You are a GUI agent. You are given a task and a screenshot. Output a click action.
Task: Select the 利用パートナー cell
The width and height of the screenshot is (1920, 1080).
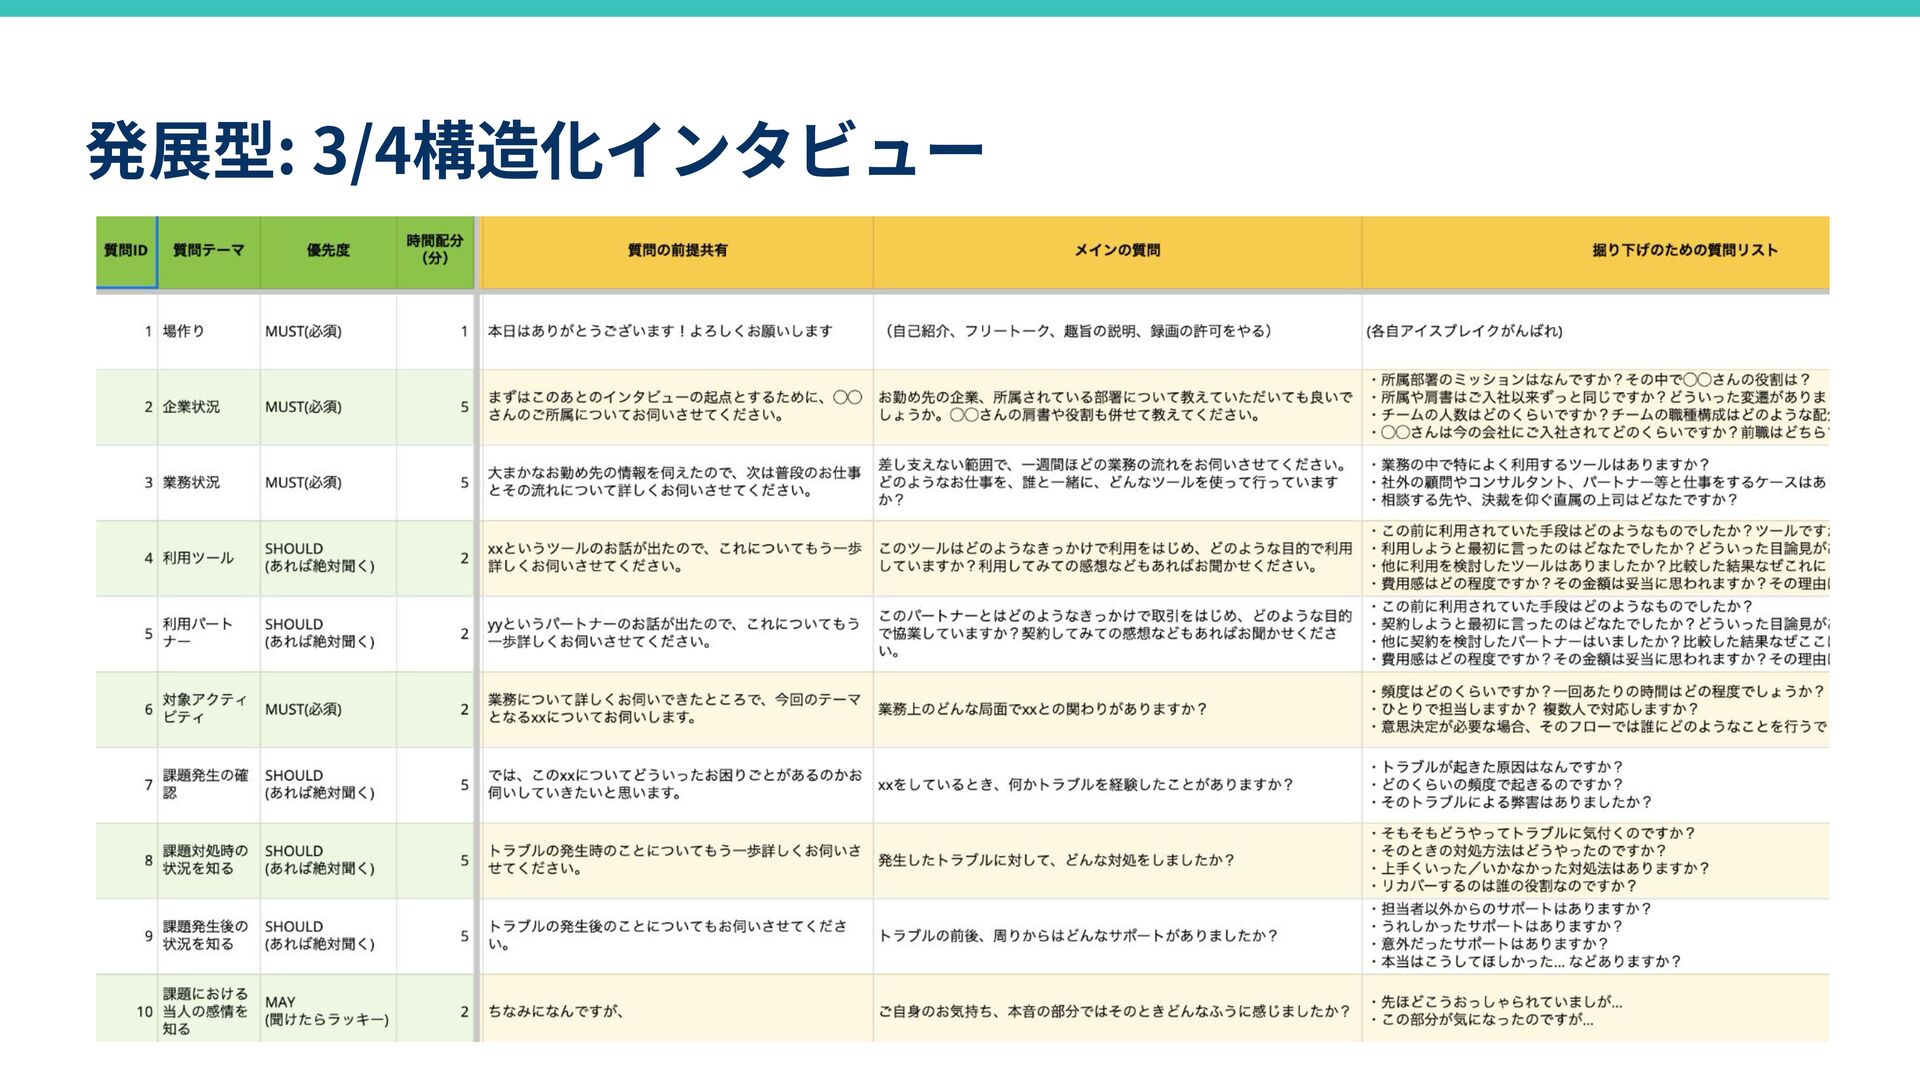pos(198,632)
